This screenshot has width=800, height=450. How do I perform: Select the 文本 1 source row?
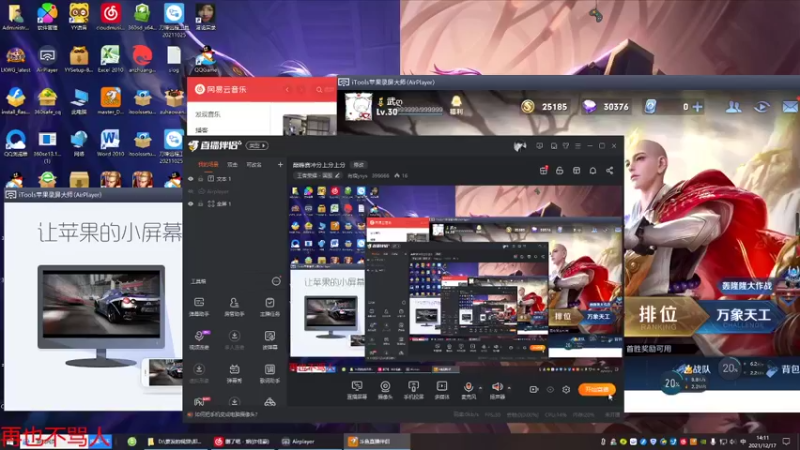tap(235, 179)
